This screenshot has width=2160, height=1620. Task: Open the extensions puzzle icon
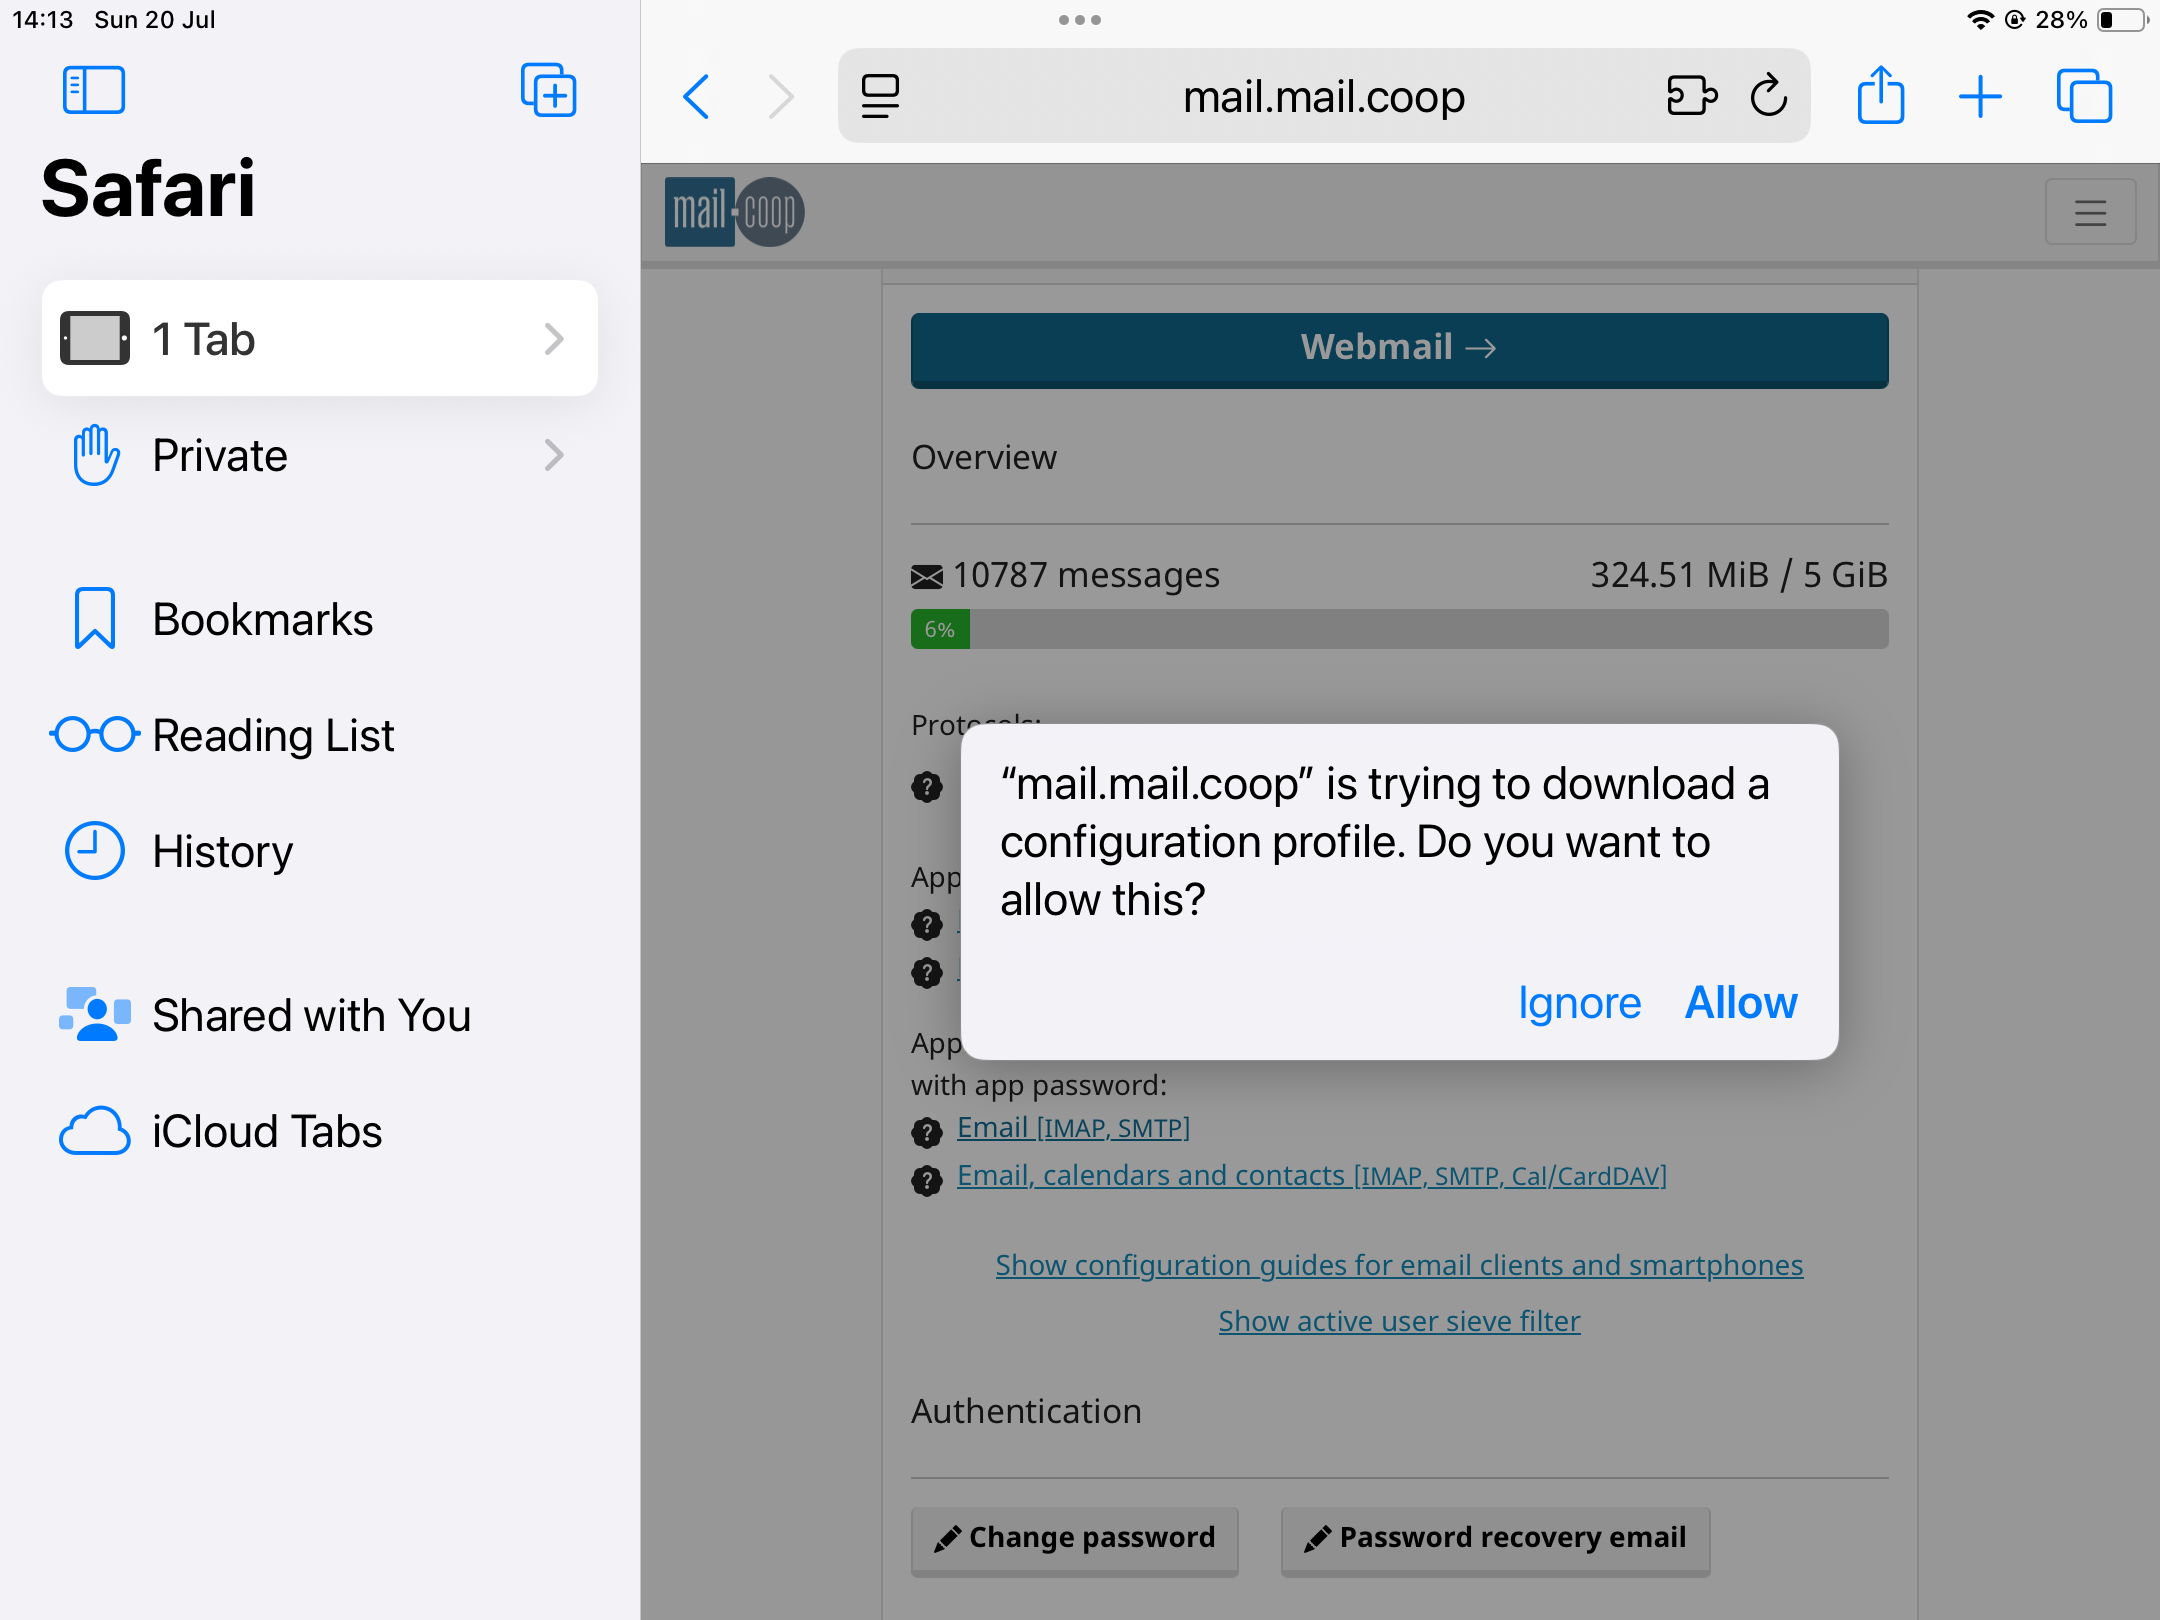tap(1692, 96)
